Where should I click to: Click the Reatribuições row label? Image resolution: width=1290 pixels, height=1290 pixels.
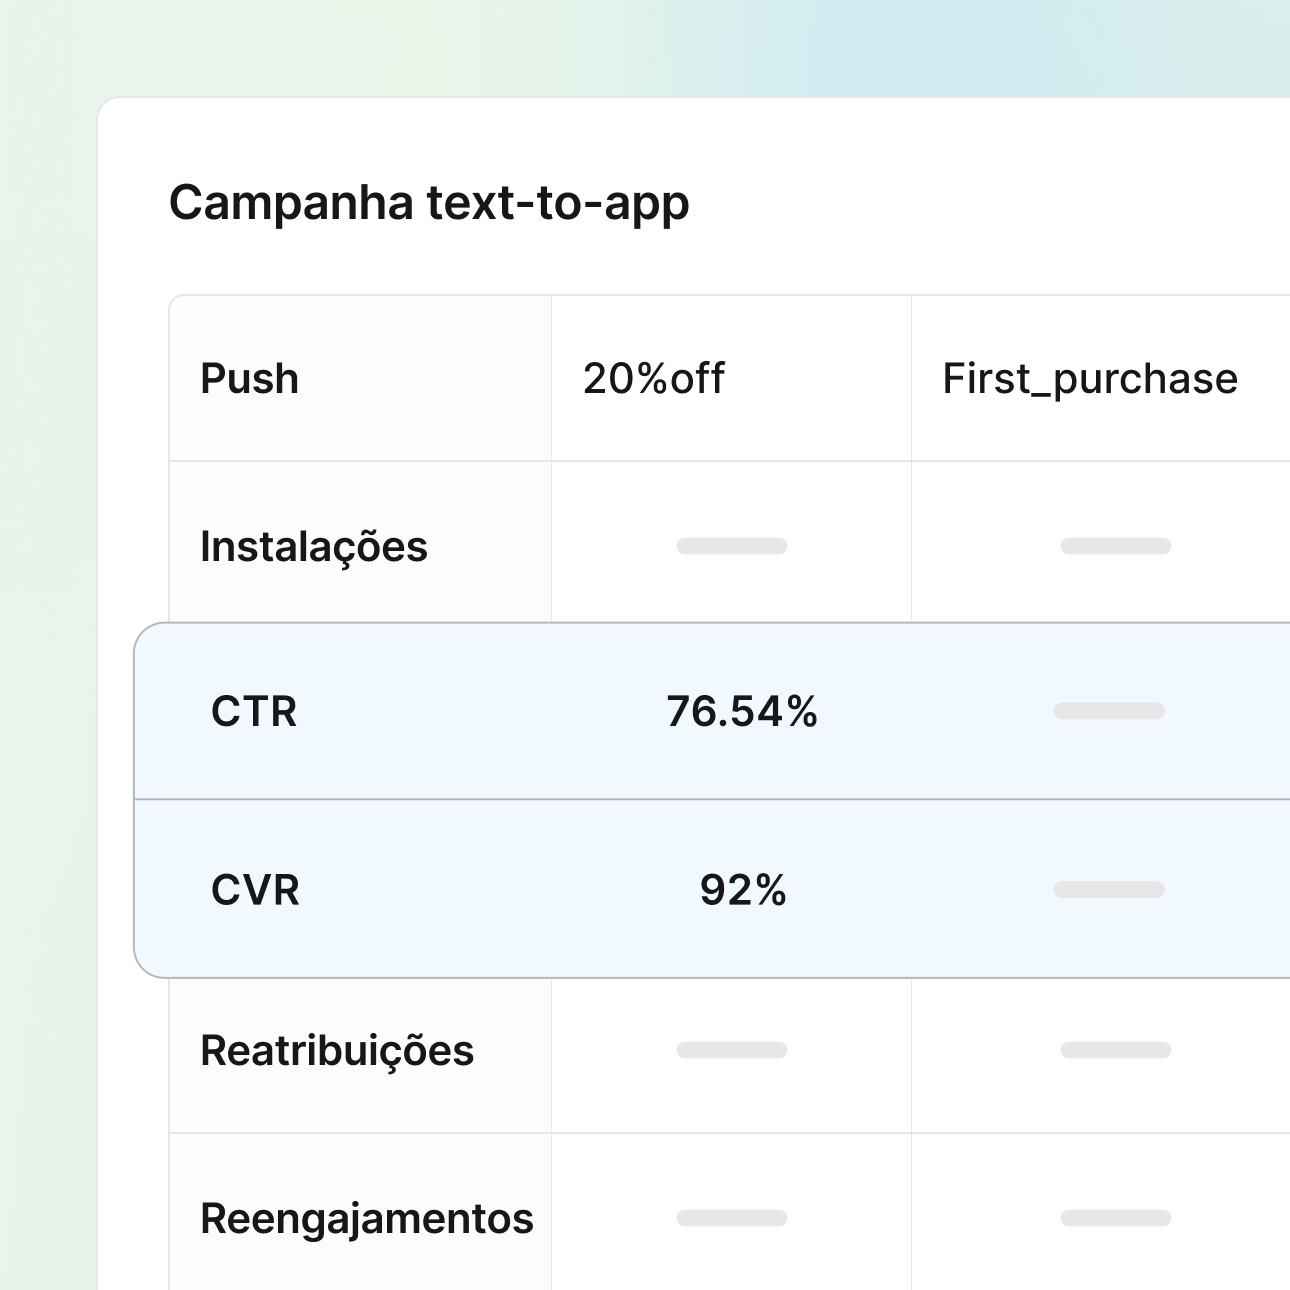[x=337, y=1051]
